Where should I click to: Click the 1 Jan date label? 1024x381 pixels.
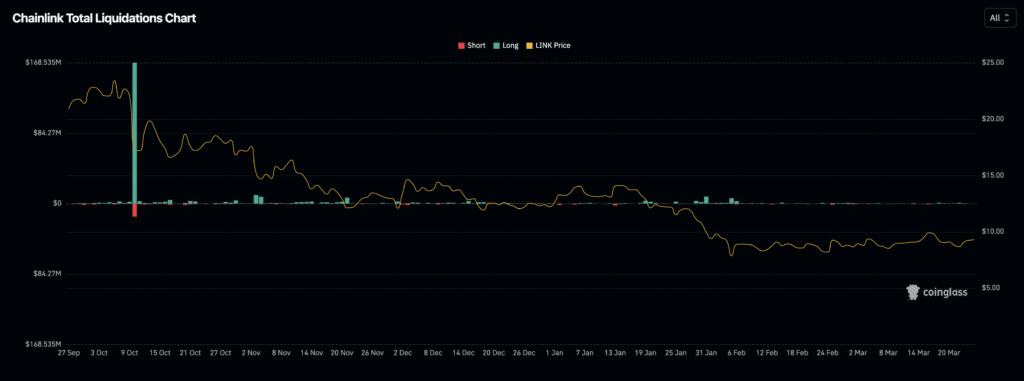click(x=554, y=353)
